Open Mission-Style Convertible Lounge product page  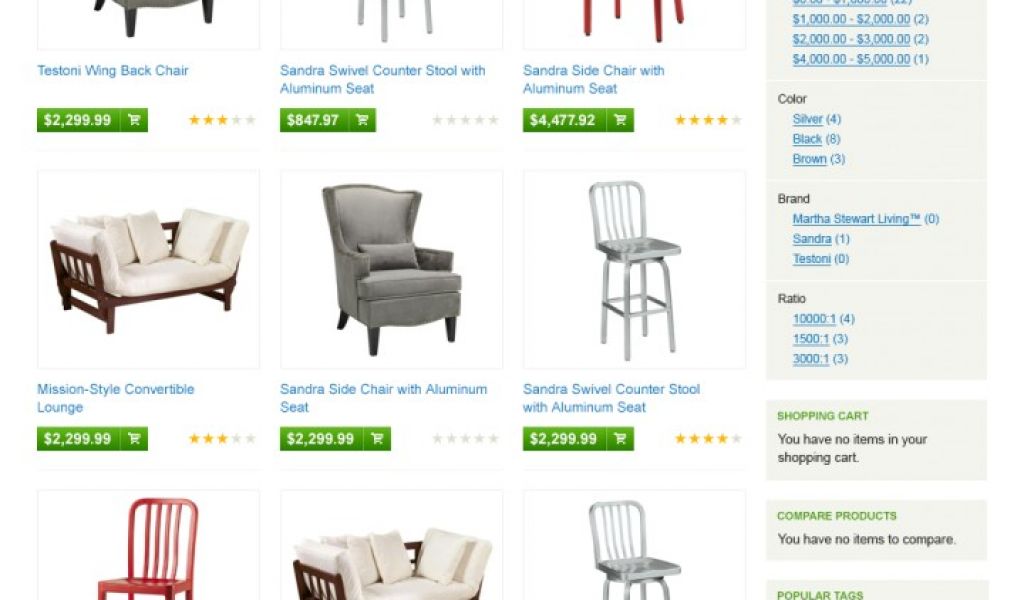pos(116,398)
